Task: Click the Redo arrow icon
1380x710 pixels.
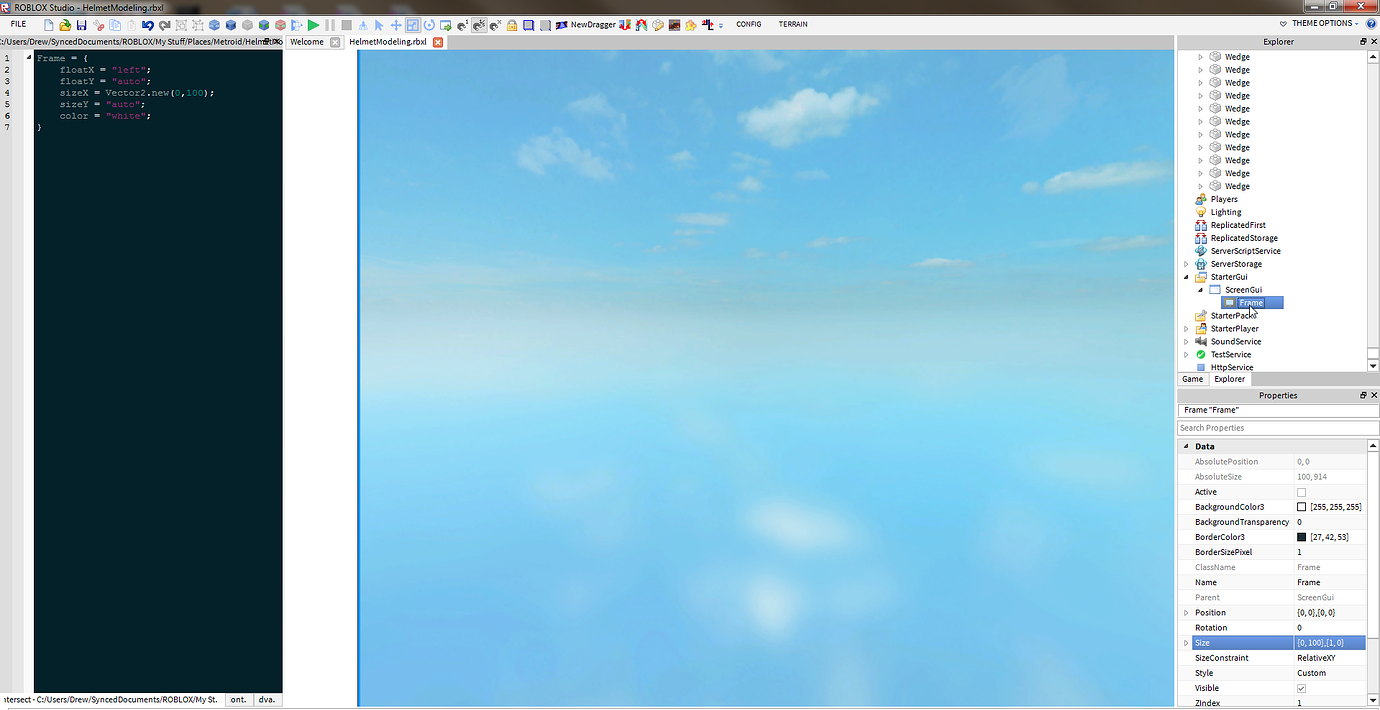Action: point(164,25)
